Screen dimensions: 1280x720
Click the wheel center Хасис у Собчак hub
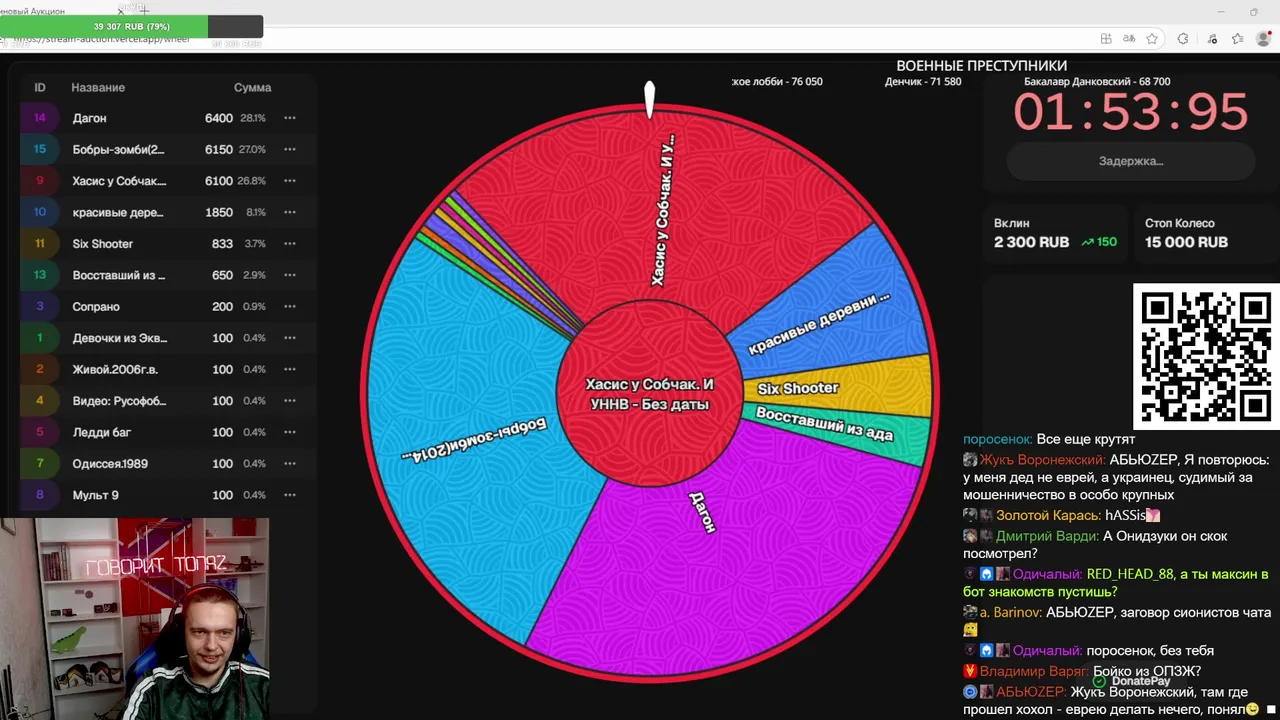point(649,394)
